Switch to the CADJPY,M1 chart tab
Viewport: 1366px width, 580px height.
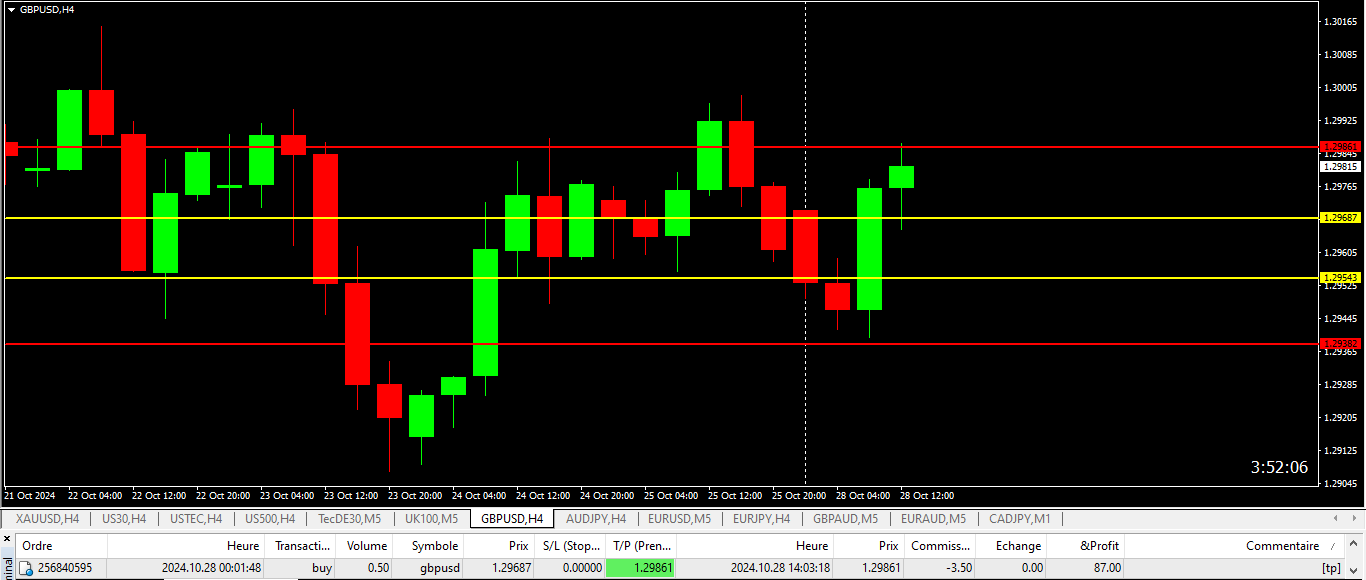[1020, 519]
